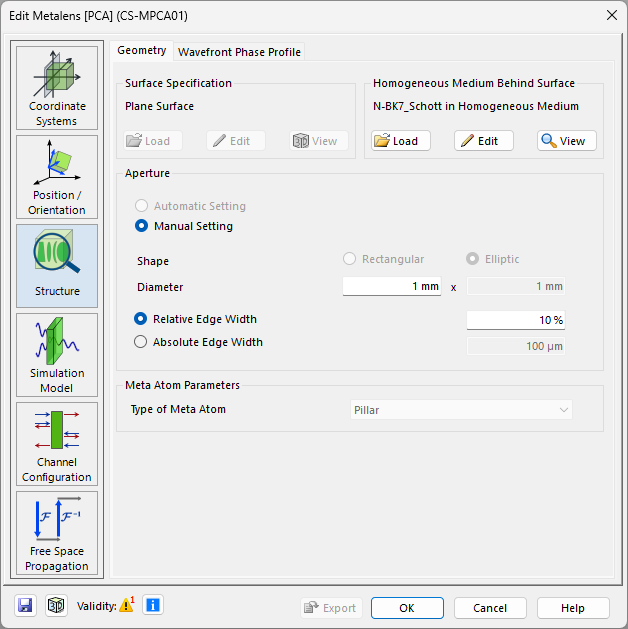Viewport: 628px width, 629px height.
Task: Open the Channel Configuration page
Action: (57, 444)
